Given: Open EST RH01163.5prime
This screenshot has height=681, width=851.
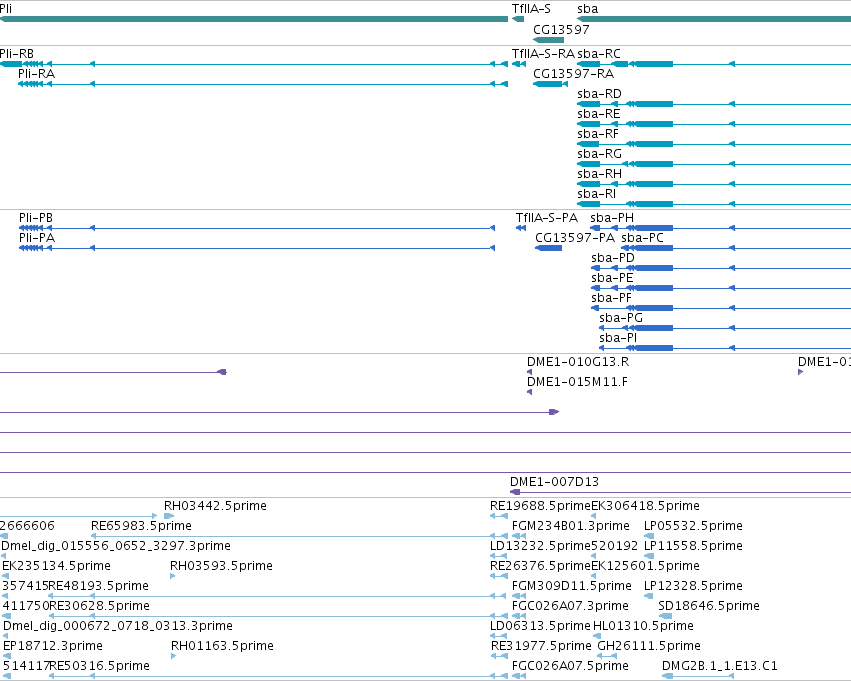Looking at the screenshot, I should click(222, 647).
